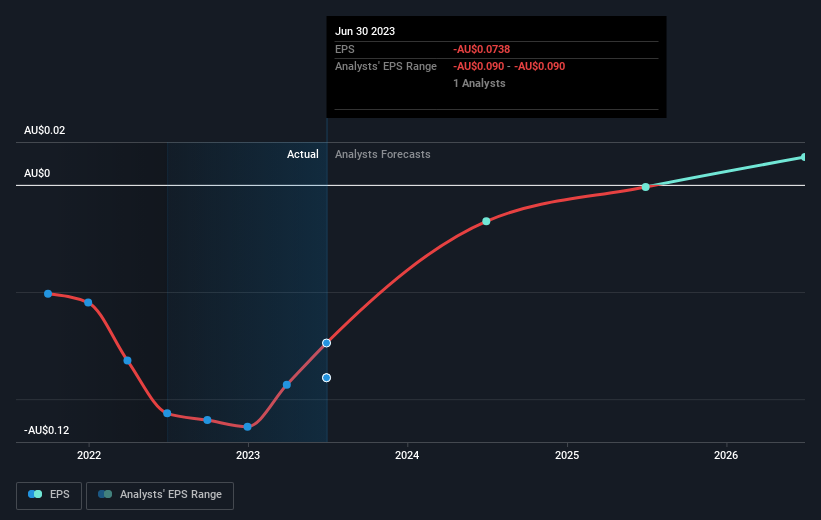Select the EPS point after early 2022 drop
The image size is (821, 520).
[x=127, y=360]
